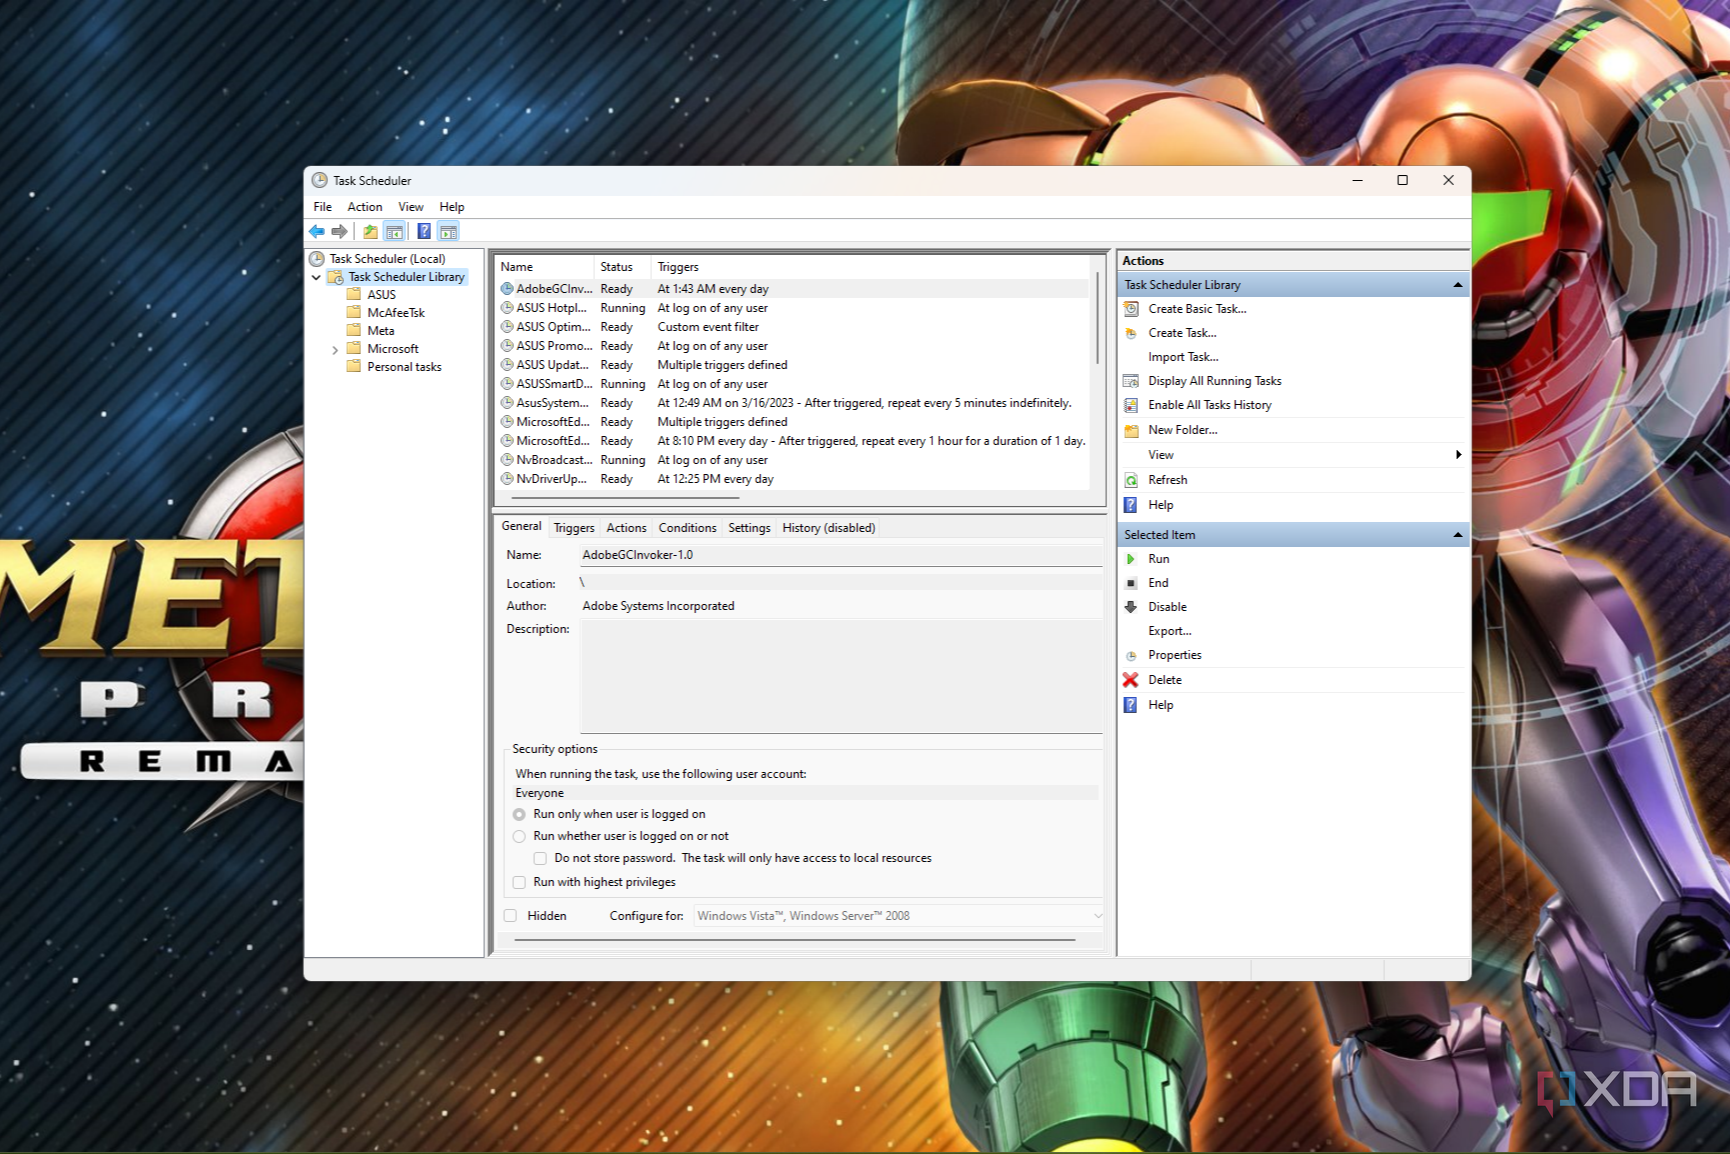Check the Hidden checkbox

510,915
